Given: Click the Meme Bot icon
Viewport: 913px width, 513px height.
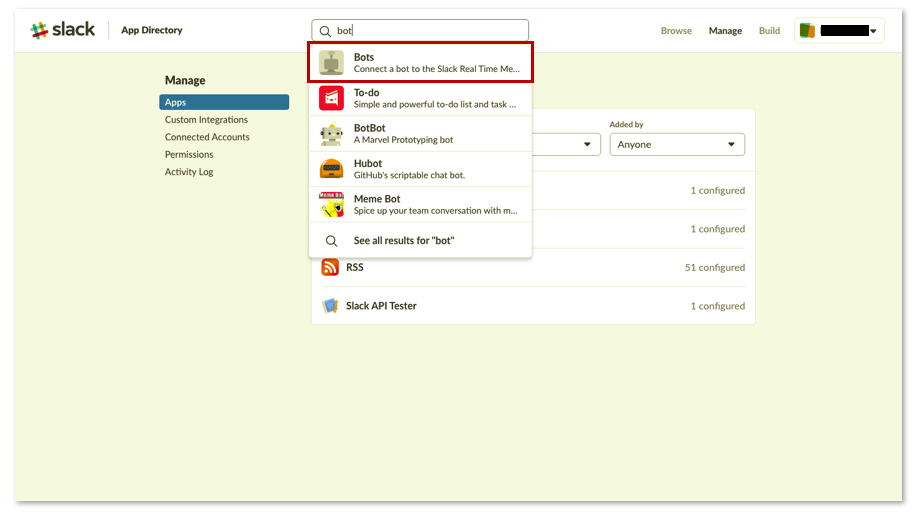Looking at the screenshot, I should [x=331, y=204].
